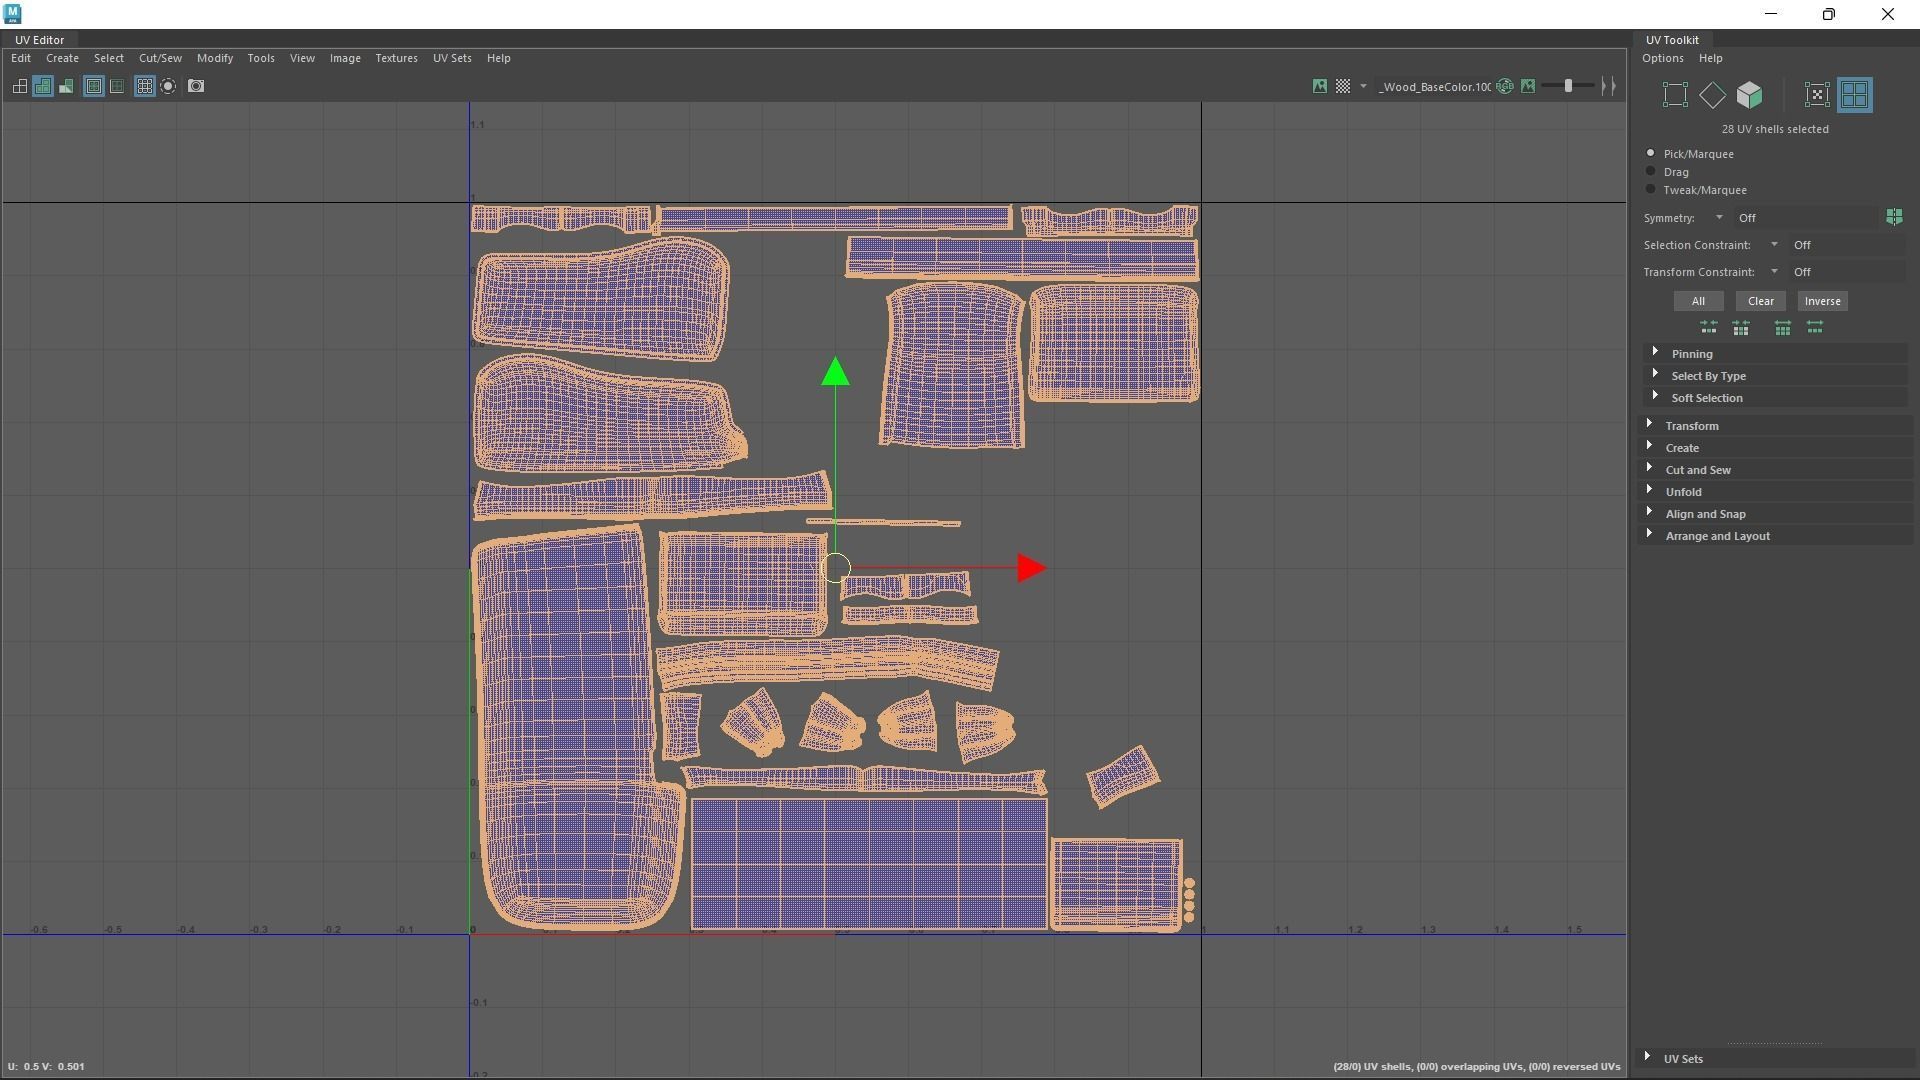Viewport: 1920px width, 1080px height.
Task: Open the Textures menu
Action: click(396, 58)
